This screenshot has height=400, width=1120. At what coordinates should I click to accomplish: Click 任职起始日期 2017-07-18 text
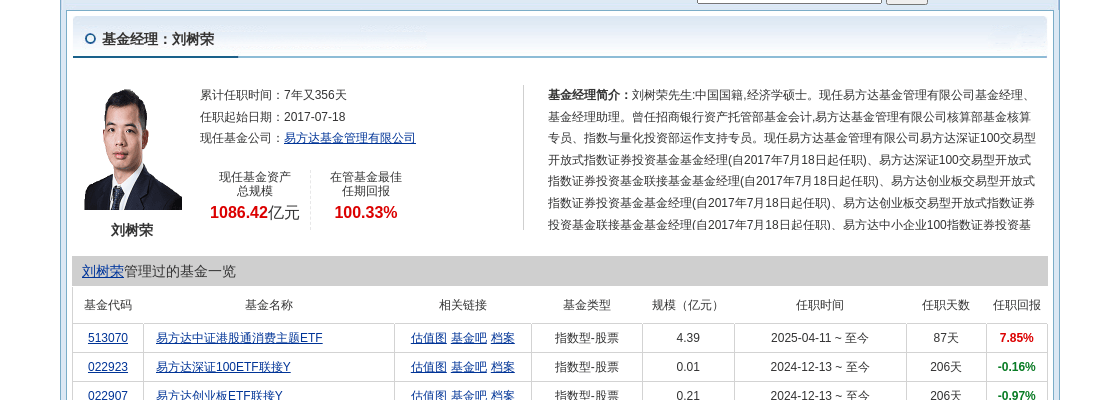click(272, 116)
